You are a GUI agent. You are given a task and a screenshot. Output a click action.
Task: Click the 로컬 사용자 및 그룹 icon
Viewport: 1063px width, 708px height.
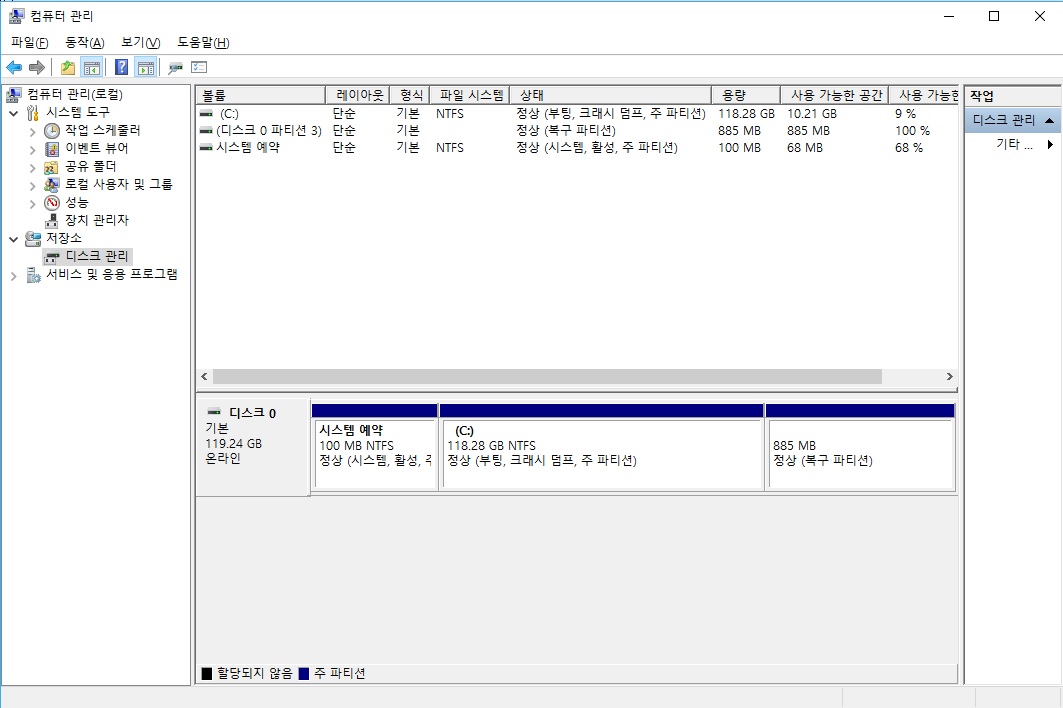pos(52,184)
